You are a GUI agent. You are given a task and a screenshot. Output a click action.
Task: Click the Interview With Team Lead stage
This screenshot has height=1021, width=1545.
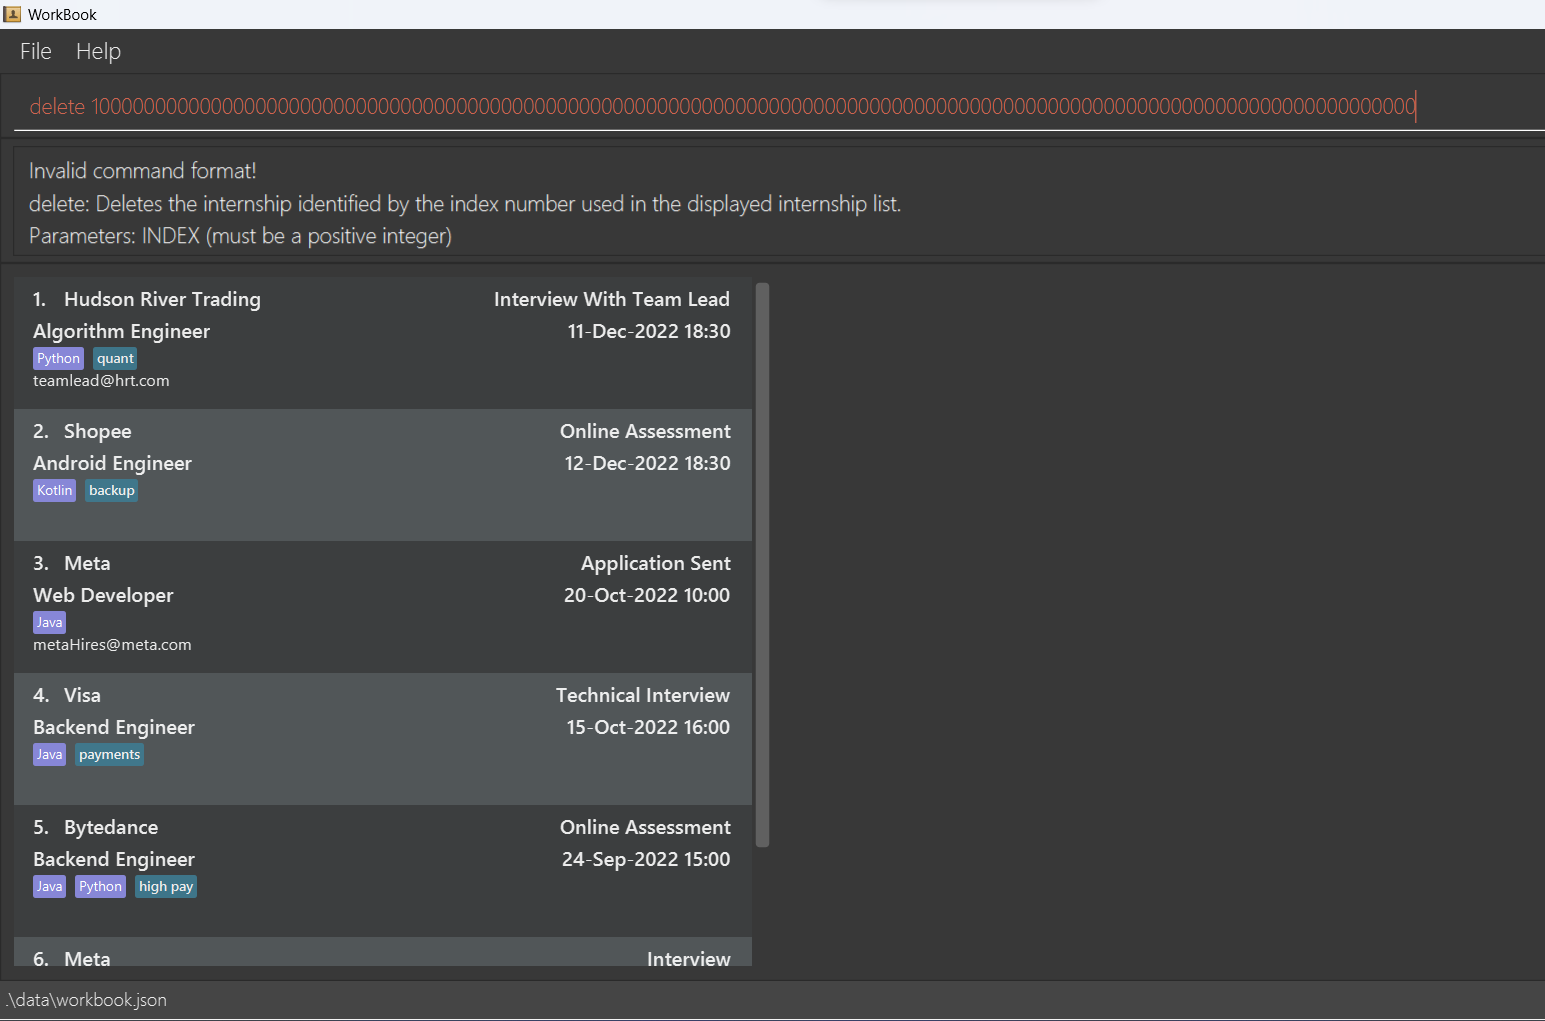point(612,299)
